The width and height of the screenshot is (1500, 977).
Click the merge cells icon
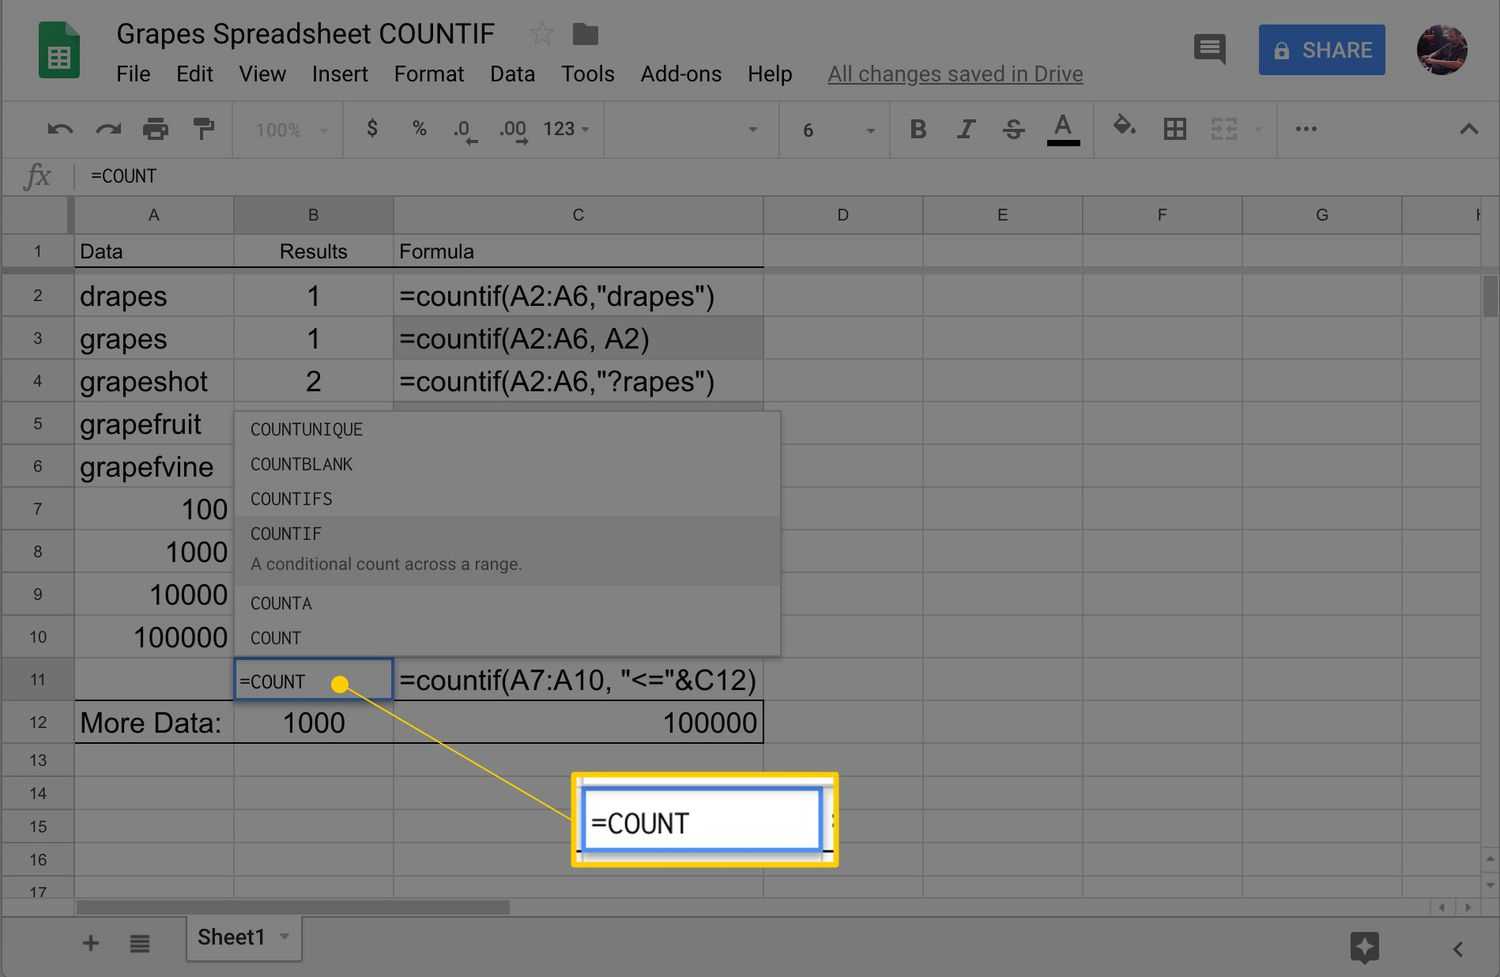(1224, 129)
